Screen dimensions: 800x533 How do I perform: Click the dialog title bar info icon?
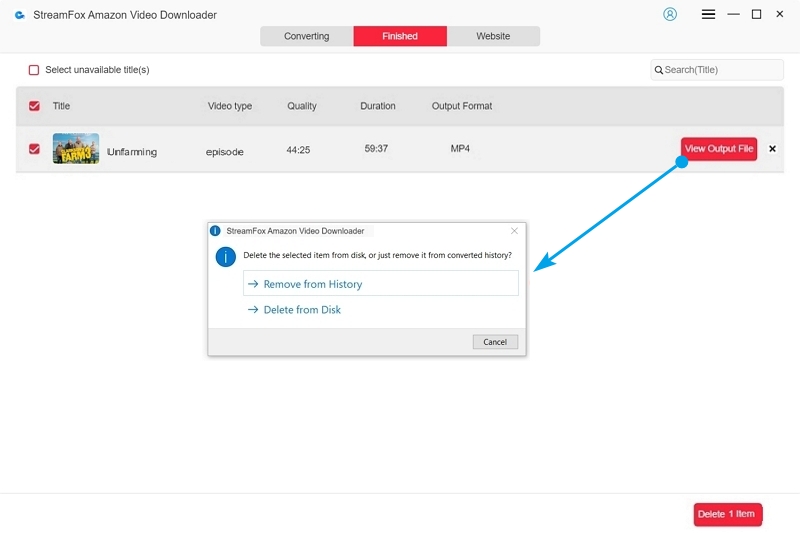tap(215, 231)
